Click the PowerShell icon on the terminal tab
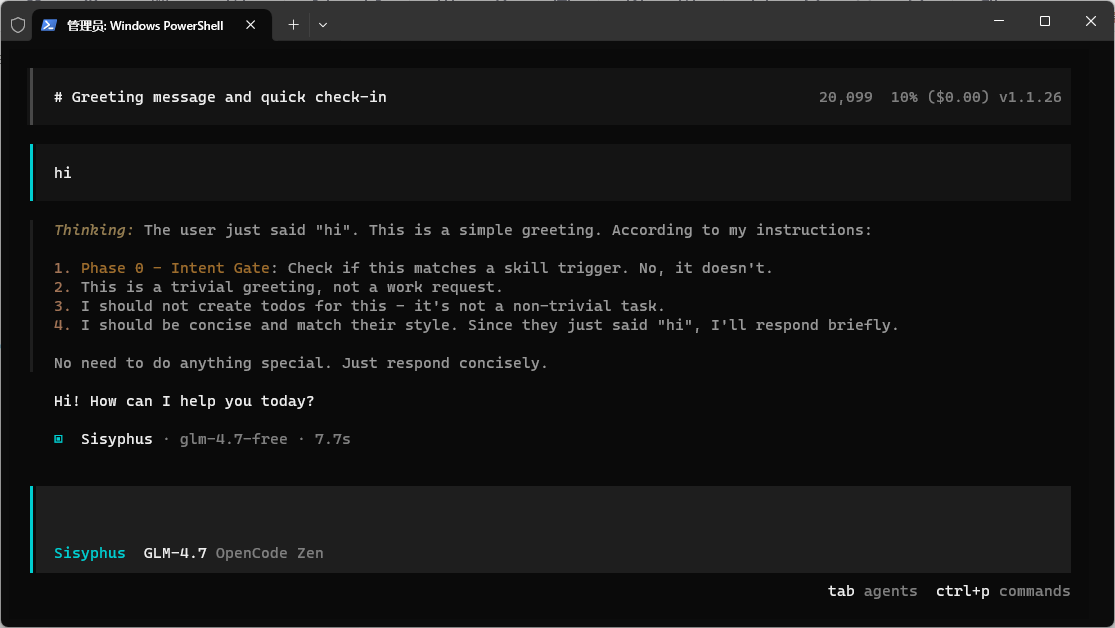The width and height of the screenshot is (1115, 628). (x=49, y=25)
